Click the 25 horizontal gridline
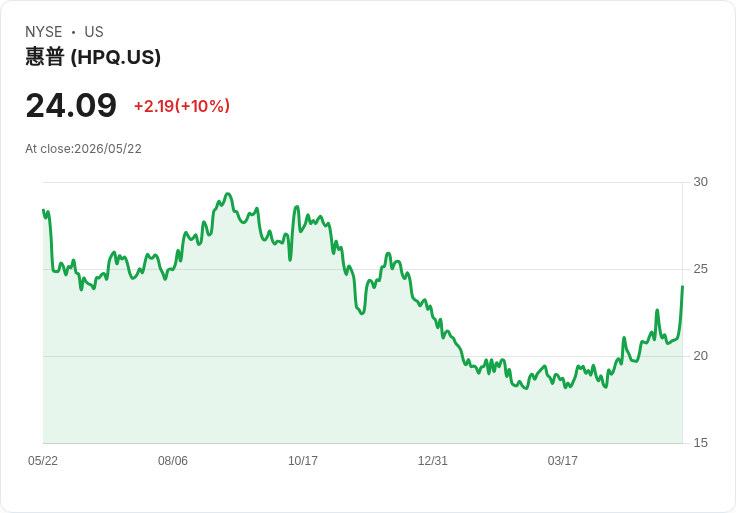Screen dimensions: 736x513 [363, 269]
